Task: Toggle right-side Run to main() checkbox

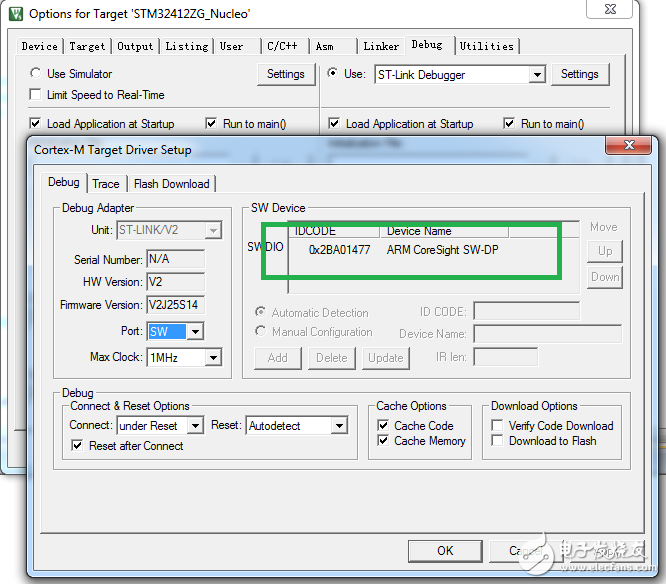Action: (509, 123)
